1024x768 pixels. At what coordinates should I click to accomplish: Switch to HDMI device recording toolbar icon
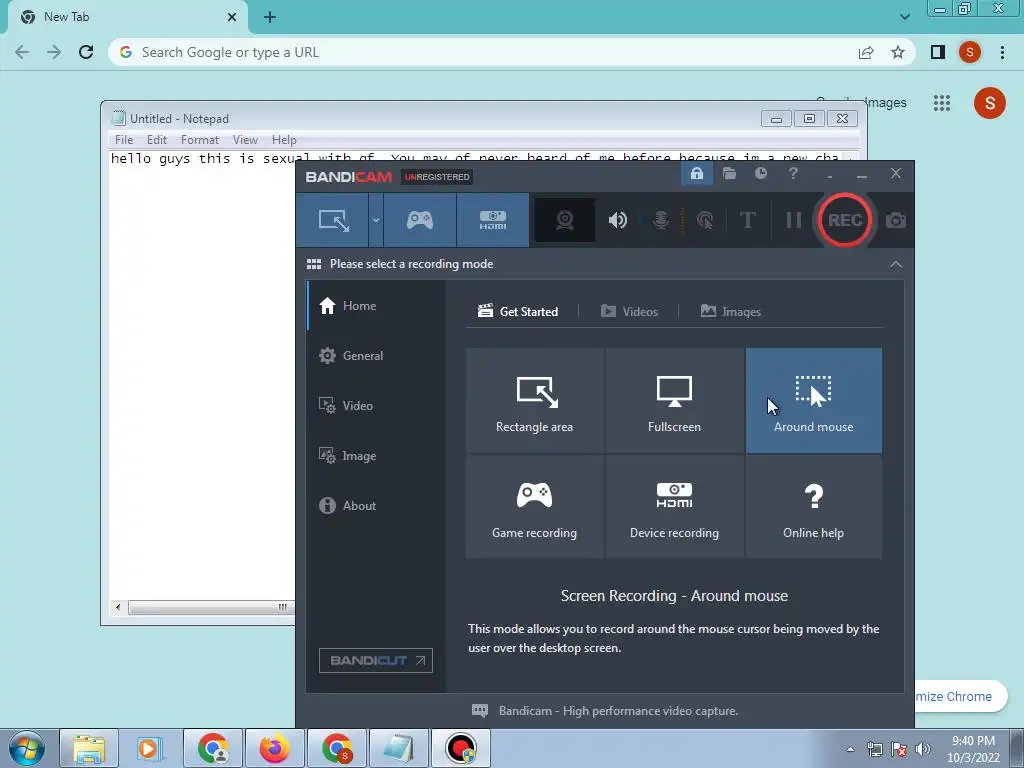[492, 220]
